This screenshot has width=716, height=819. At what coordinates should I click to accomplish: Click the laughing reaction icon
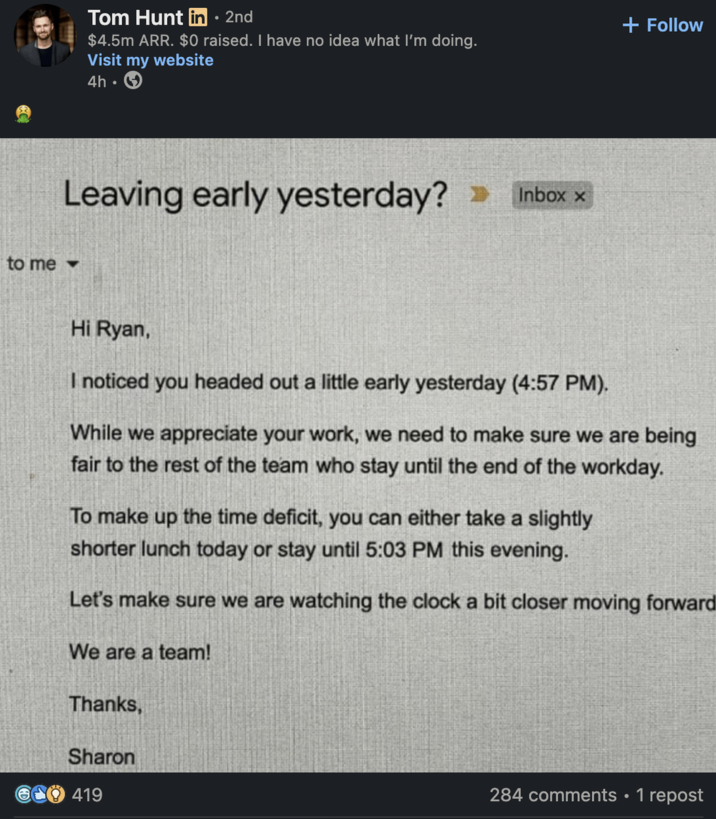coord(23,795)
